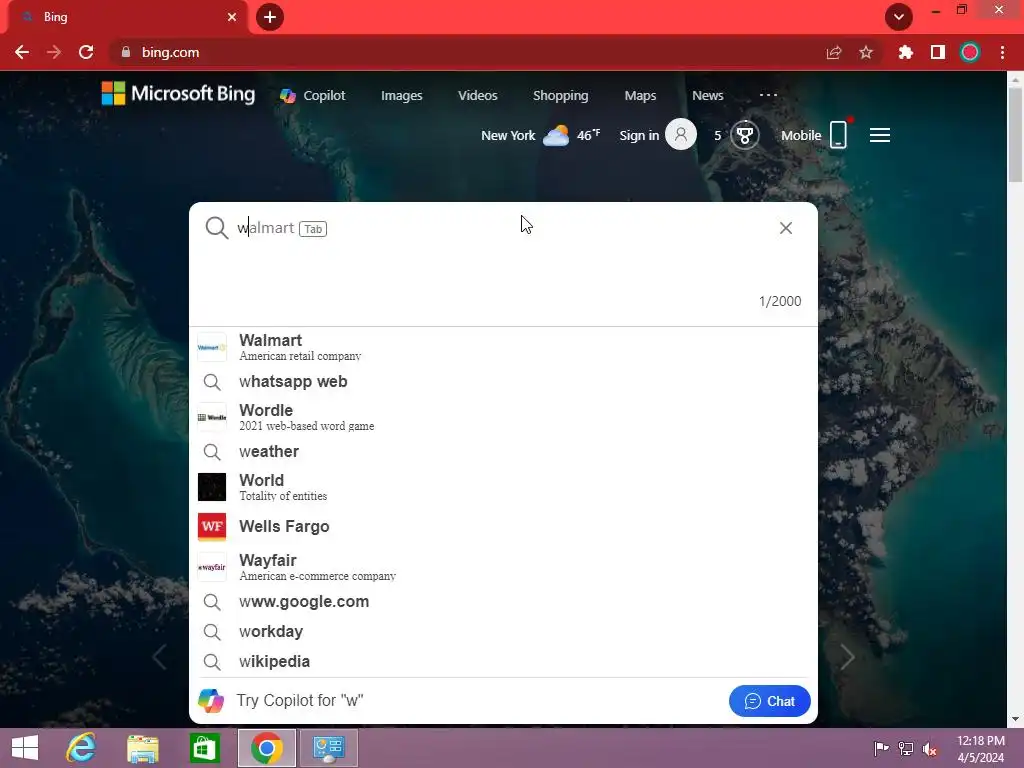Expand the three-dot more menu
1024x768 pixels.
coord(768,95)
